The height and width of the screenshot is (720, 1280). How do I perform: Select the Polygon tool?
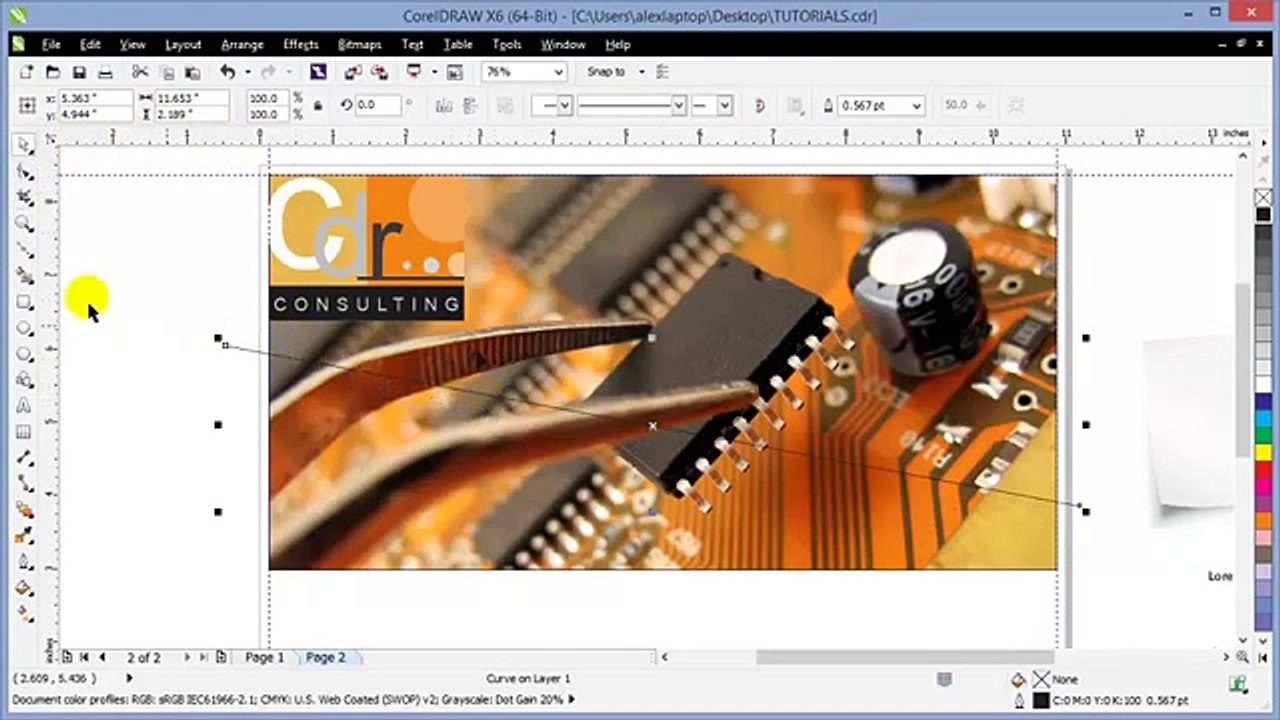tap(24, 354)
